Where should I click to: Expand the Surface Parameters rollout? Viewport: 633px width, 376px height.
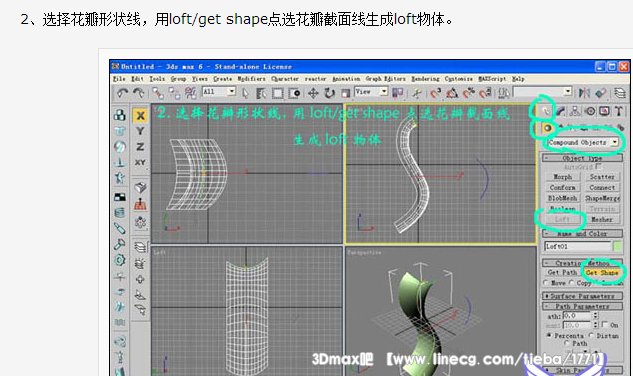click(x=582, y=296)
